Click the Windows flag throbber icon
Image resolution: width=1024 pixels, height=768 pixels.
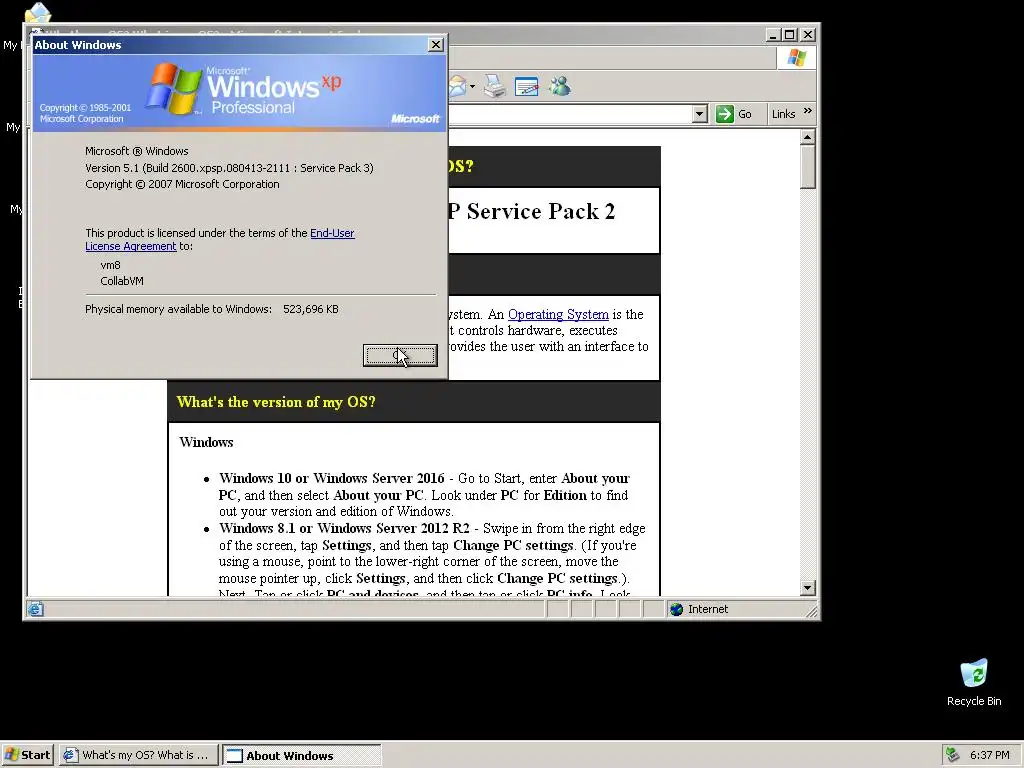[796, 58]
